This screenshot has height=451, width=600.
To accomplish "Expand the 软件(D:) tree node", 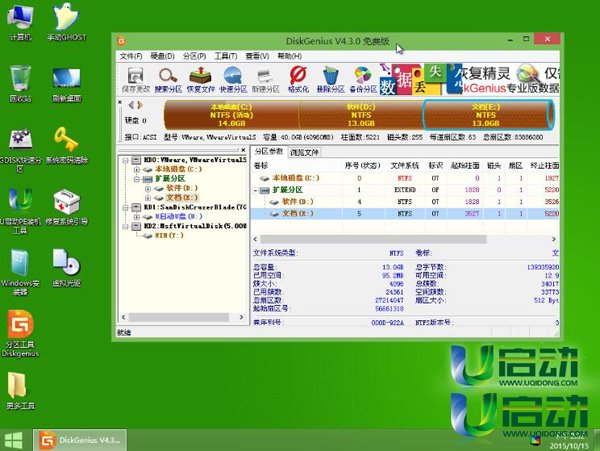I will (148, 188).
